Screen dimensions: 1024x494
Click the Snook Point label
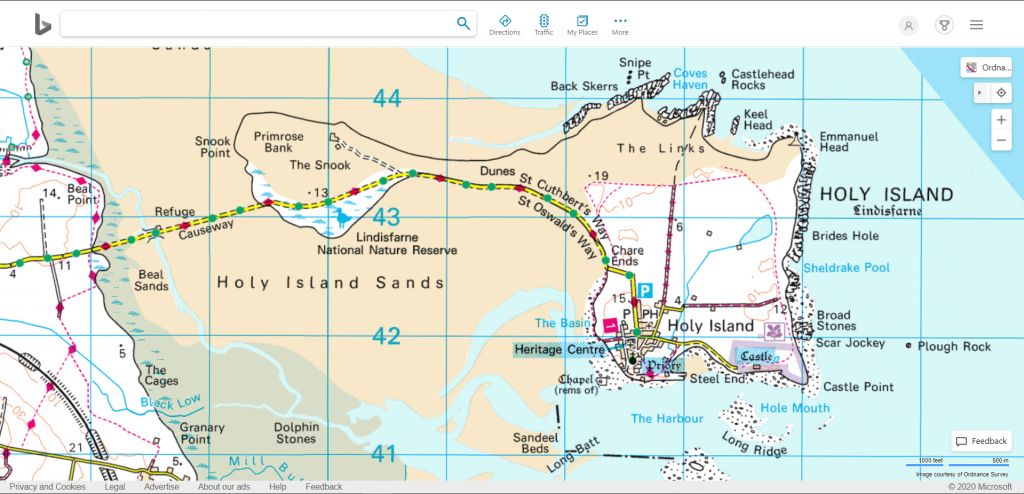coord(214,147)
